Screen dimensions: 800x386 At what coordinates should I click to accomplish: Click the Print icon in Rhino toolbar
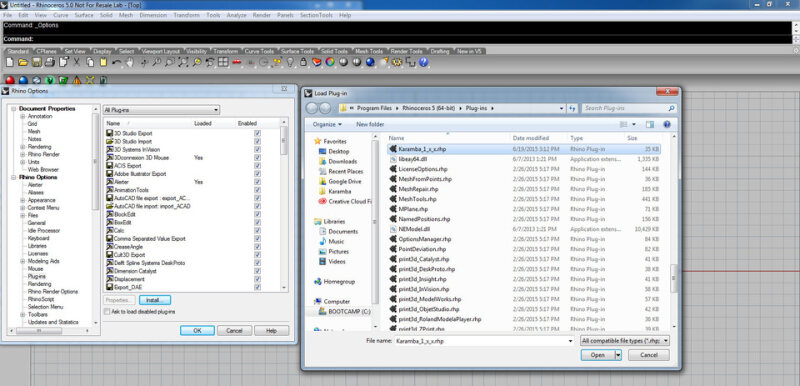click(50, 62)
